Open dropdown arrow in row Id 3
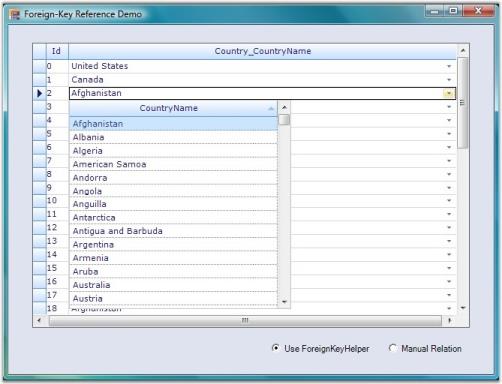This screenshot has height=384, width=502. 449,107
